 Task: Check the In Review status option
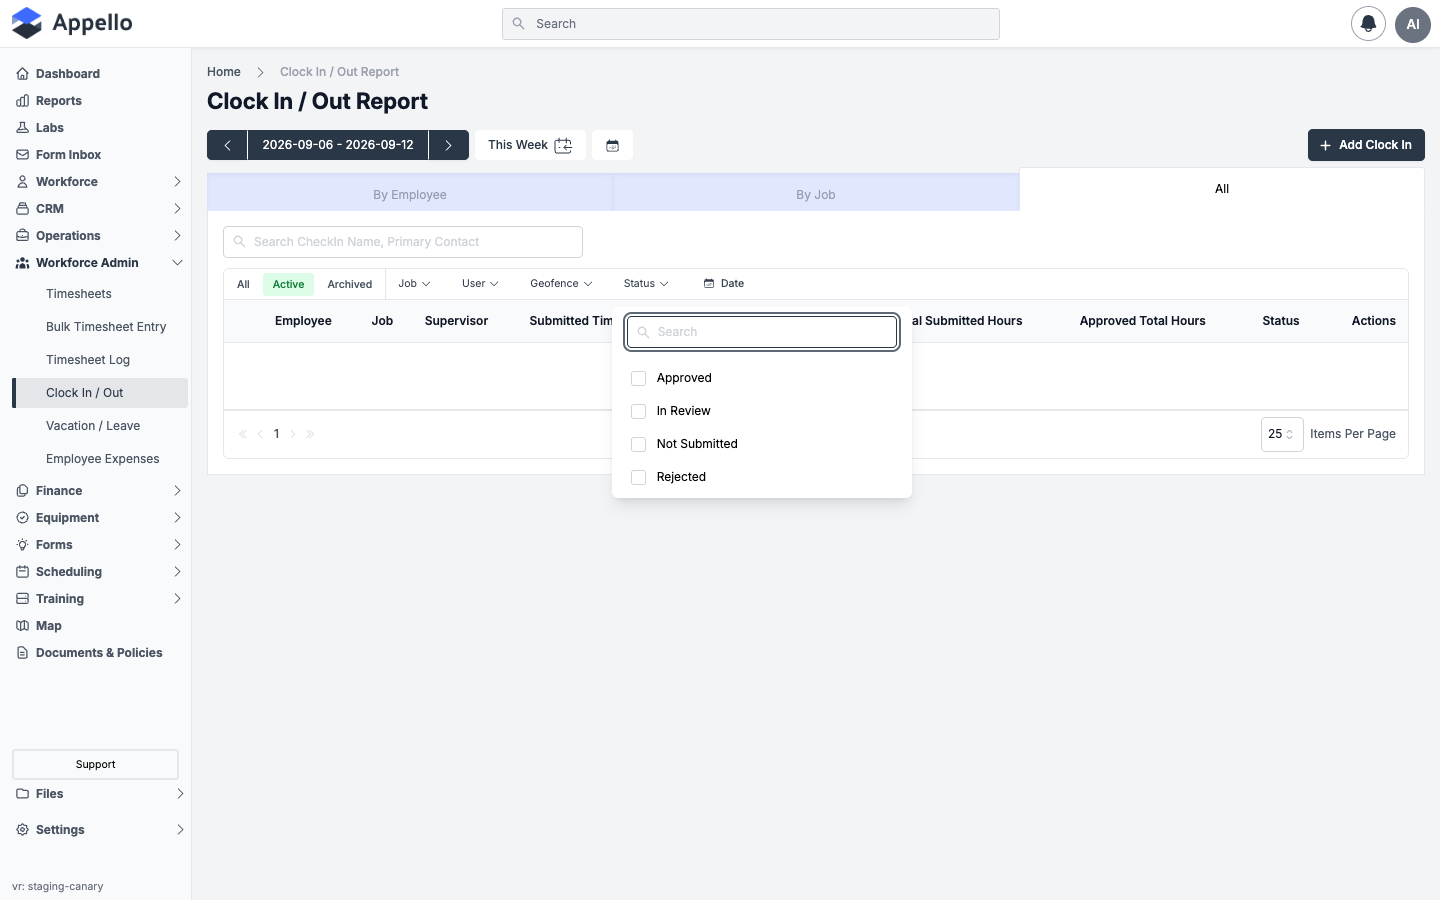638,411
